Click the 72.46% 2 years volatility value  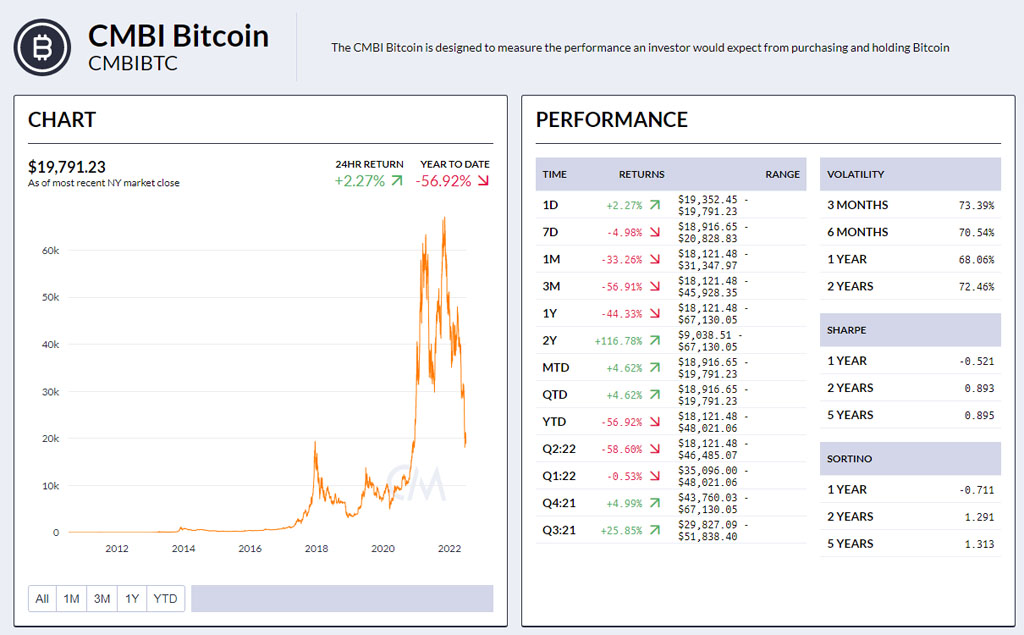point(976,287)
